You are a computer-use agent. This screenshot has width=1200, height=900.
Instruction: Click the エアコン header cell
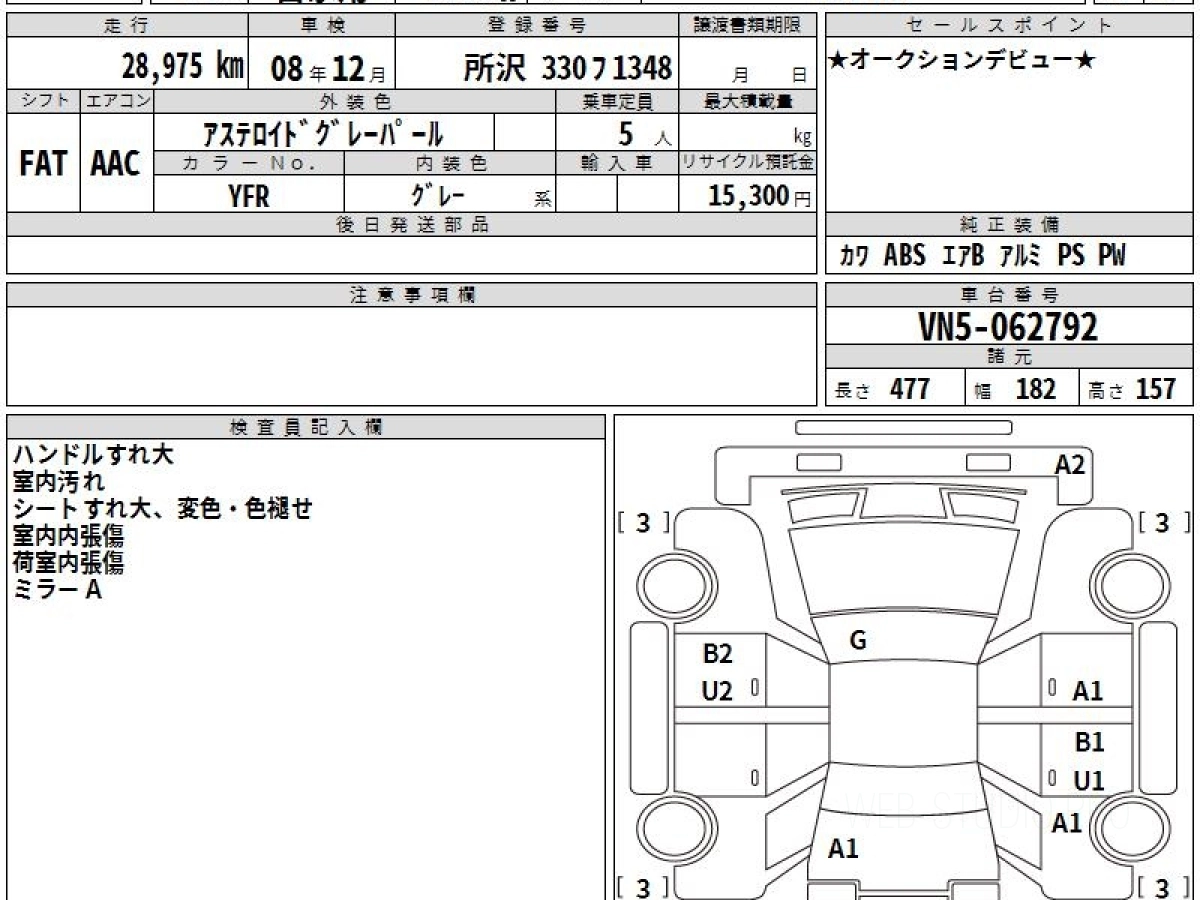116,101
